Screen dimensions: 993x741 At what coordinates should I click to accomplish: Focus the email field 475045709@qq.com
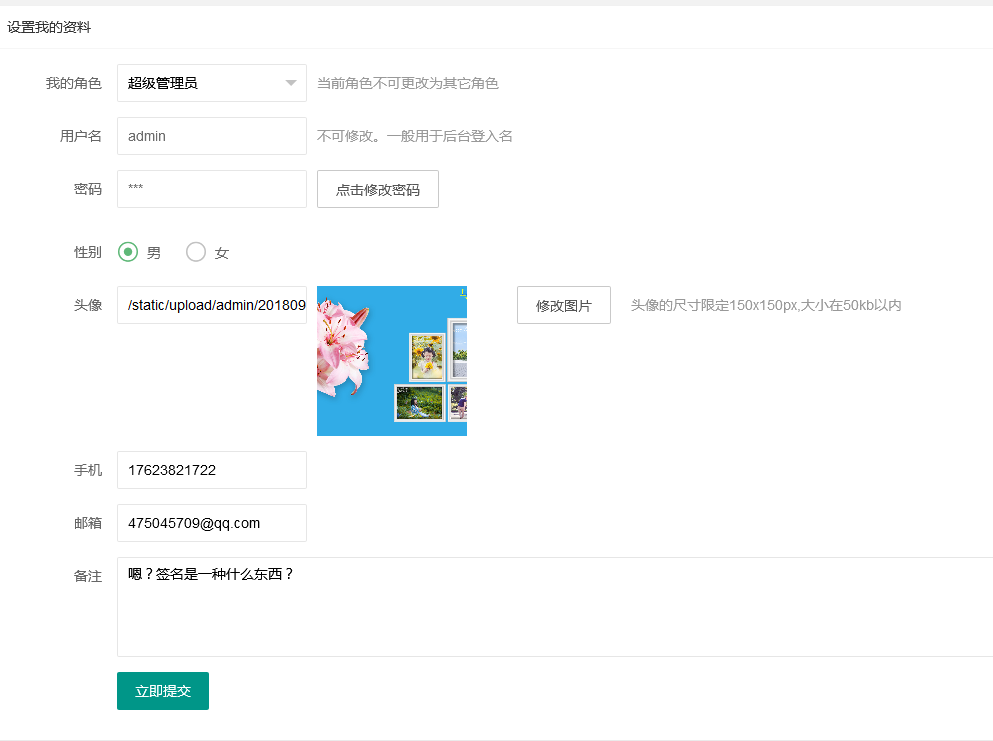pyautogui.click(x=211, y=523)
